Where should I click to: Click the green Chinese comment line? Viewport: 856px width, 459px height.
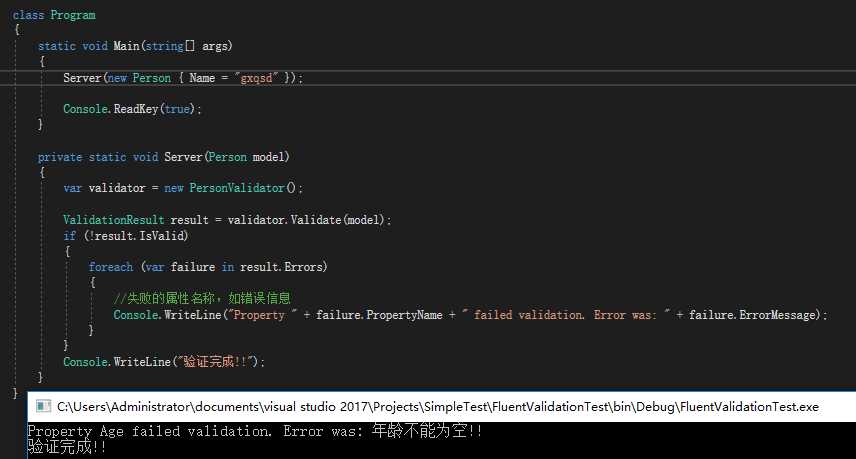202,298
